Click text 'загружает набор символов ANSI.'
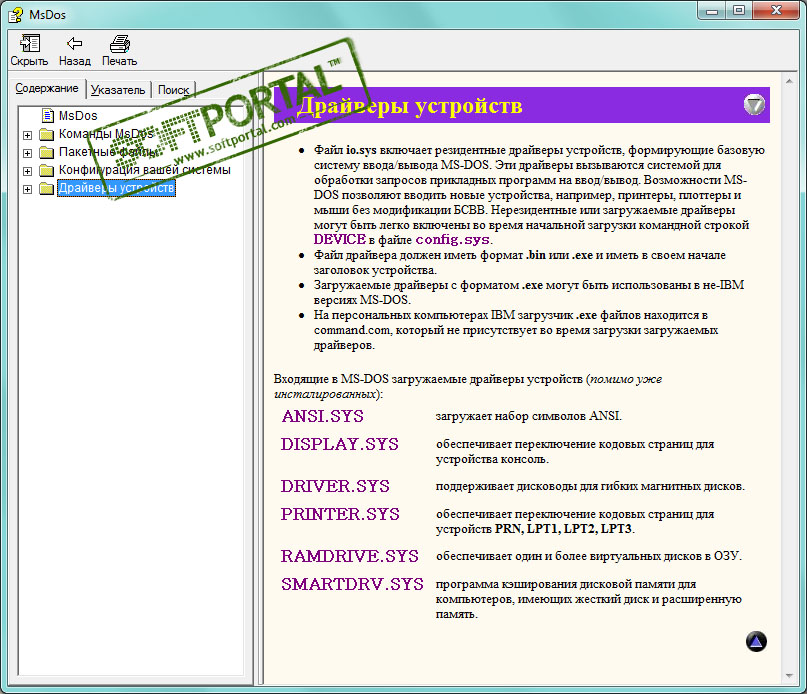The image size is (807, 694). point(529,416)
